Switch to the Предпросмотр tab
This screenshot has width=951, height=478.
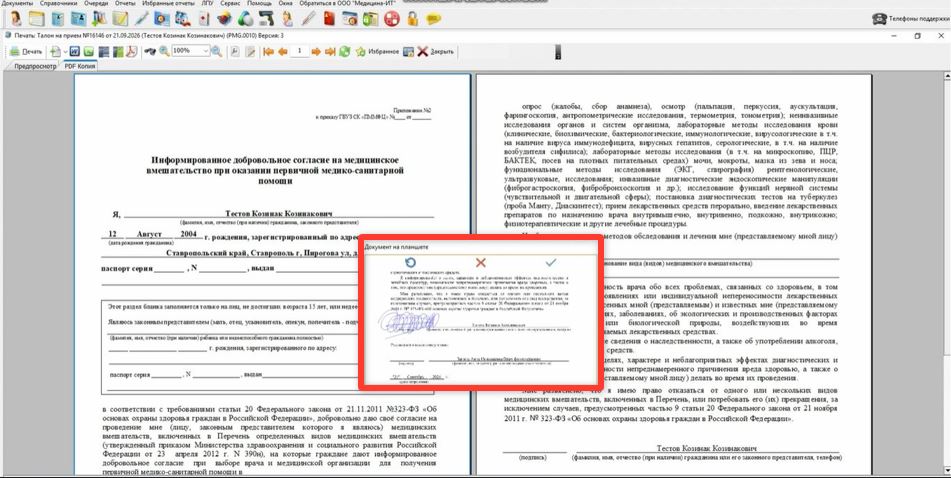pos(35,66)
